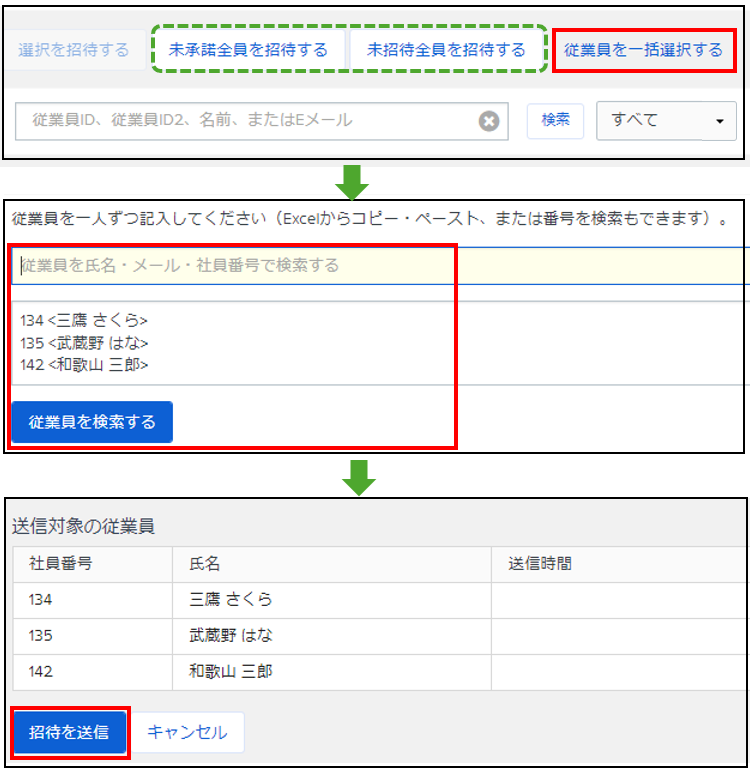Click the キャンセル button
The image size is (750, 771).
pyautogui.click(x=187, y=732)
